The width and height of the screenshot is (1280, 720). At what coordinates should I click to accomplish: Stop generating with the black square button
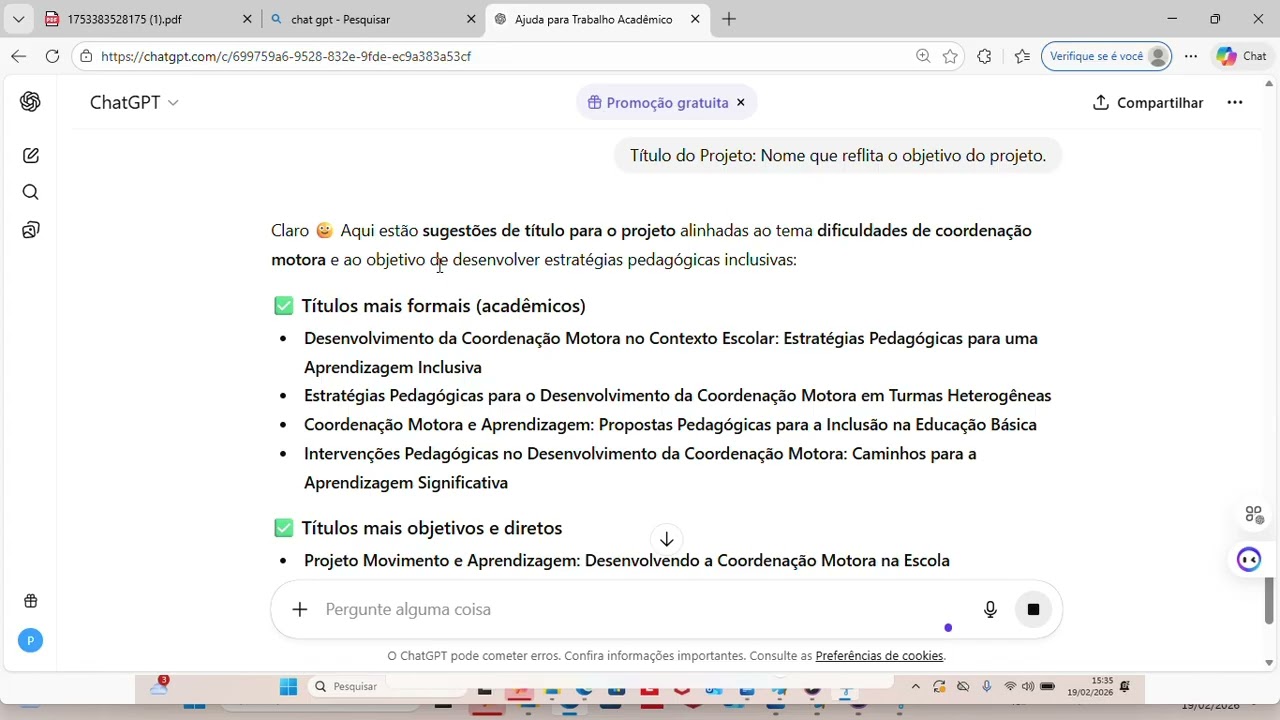tap(1033, 609)
